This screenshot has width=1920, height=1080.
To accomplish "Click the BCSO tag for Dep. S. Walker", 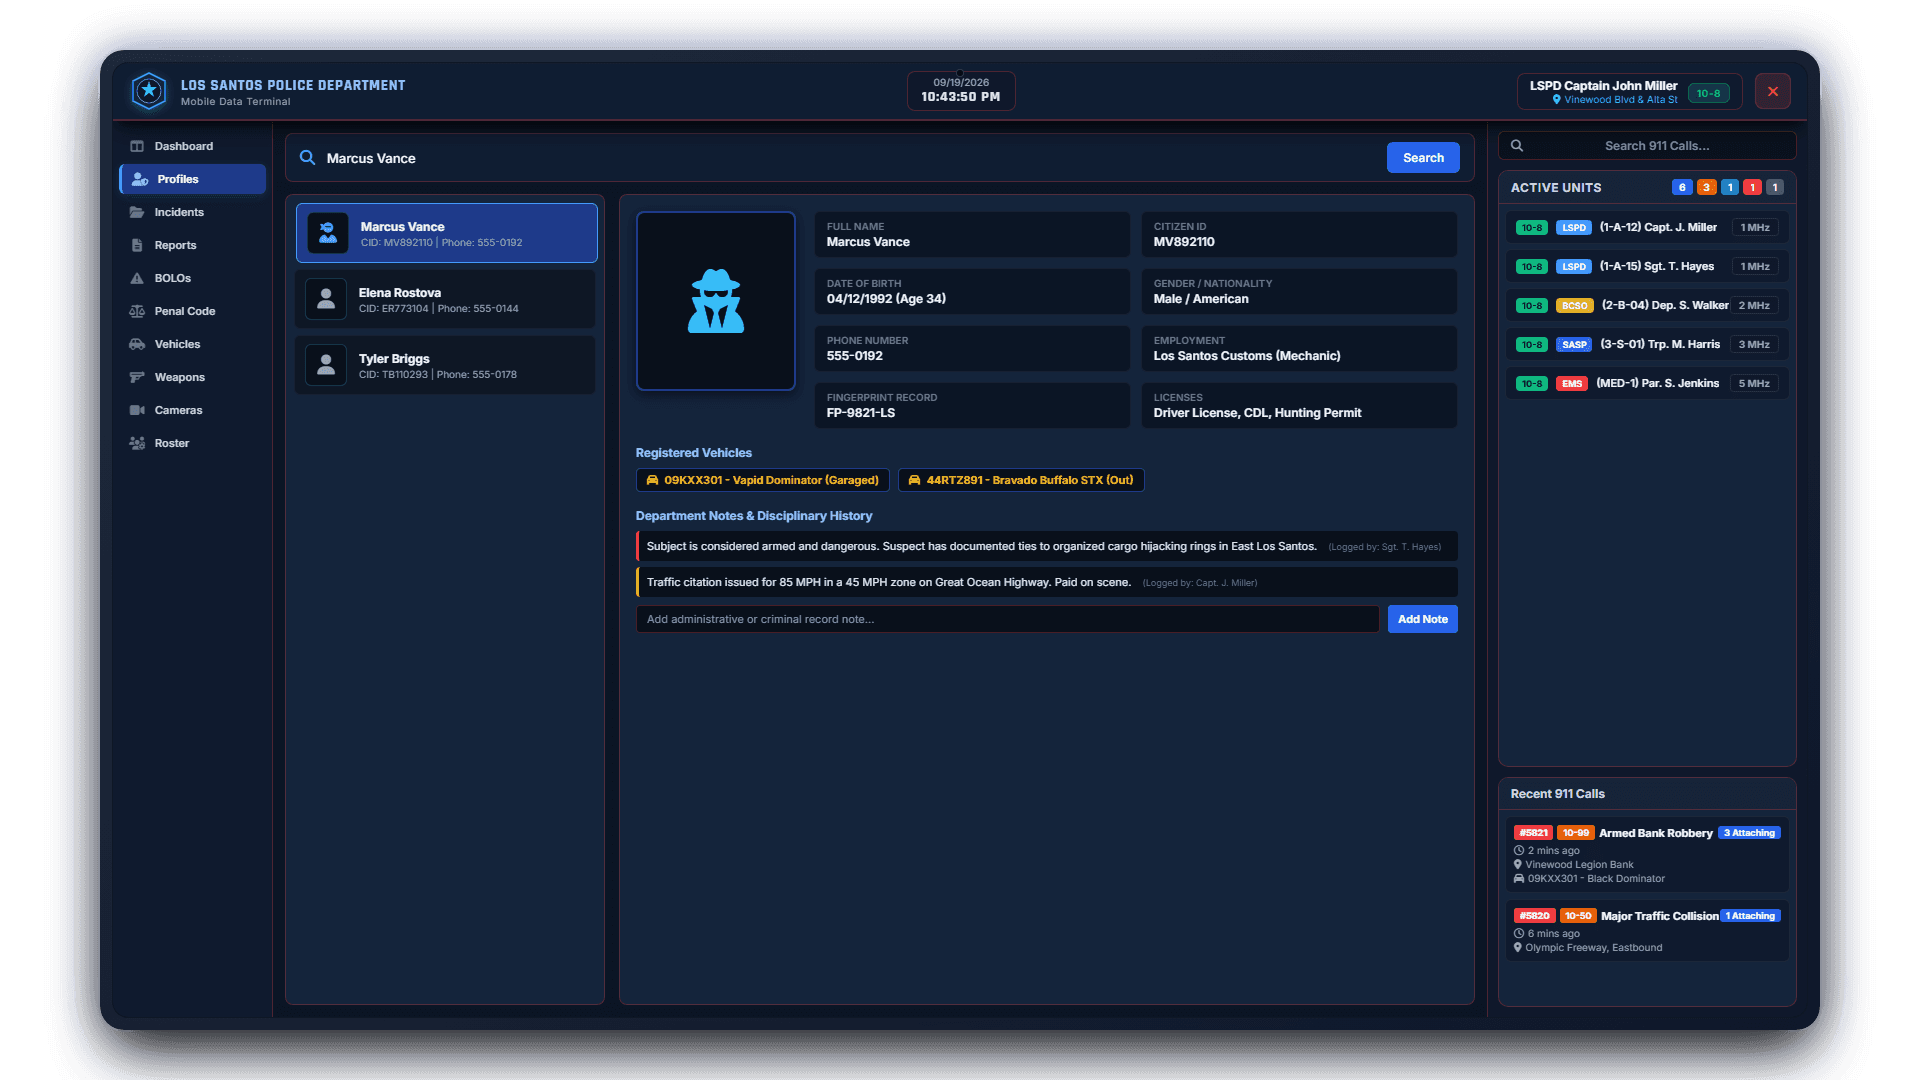I will 1575,306.
